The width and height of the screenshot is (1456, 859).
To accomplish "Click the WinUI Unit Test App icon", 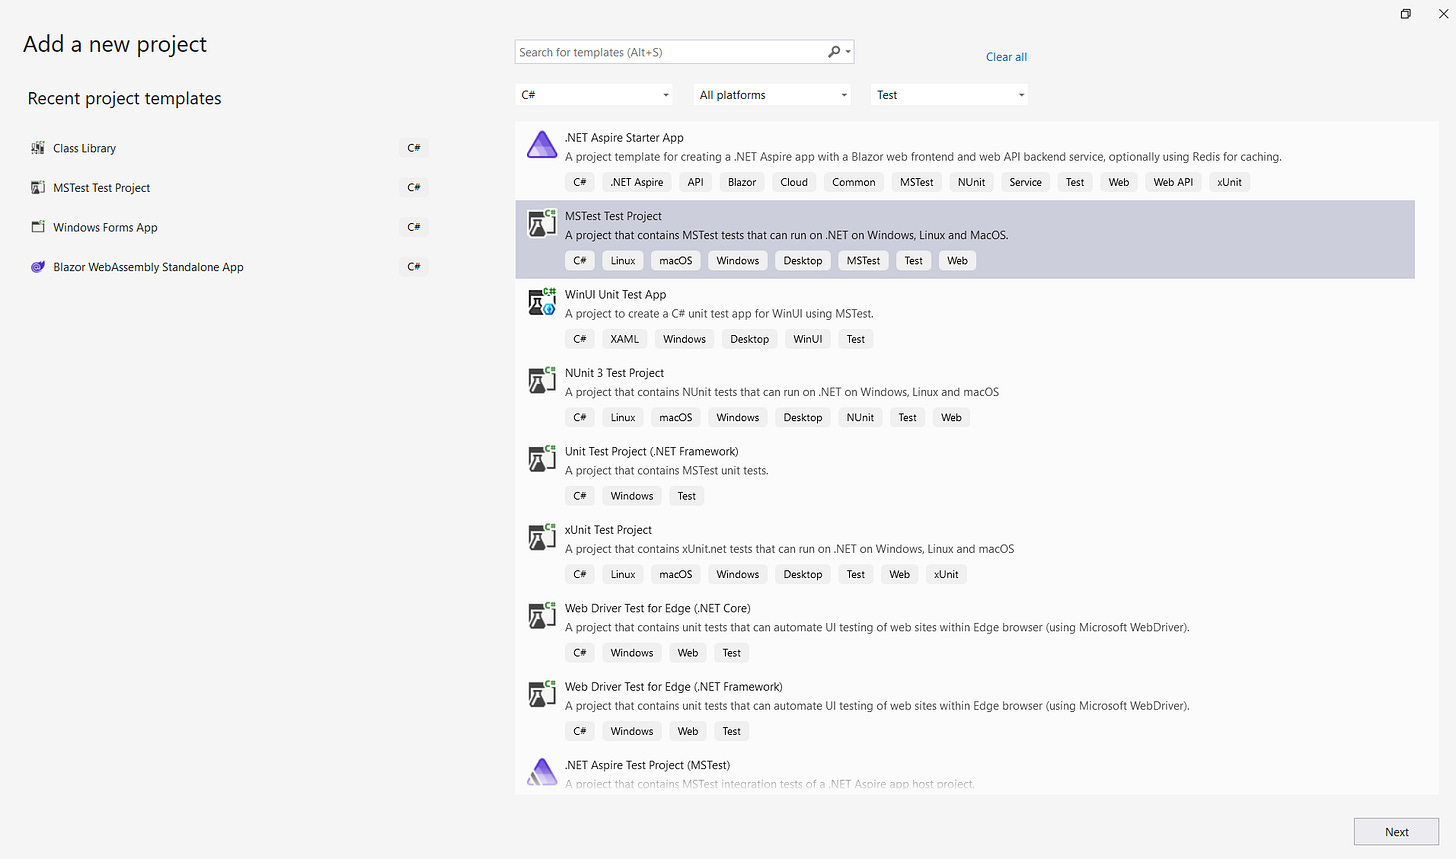I will point(542,302).
